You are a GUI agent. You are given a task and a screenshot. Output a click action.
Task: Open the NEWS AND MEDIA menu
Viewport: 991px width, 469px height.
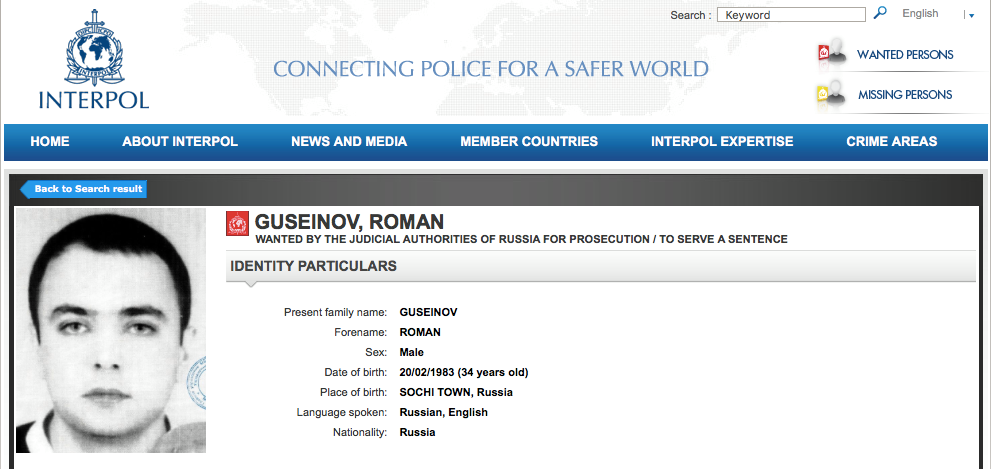click(349, 142)
